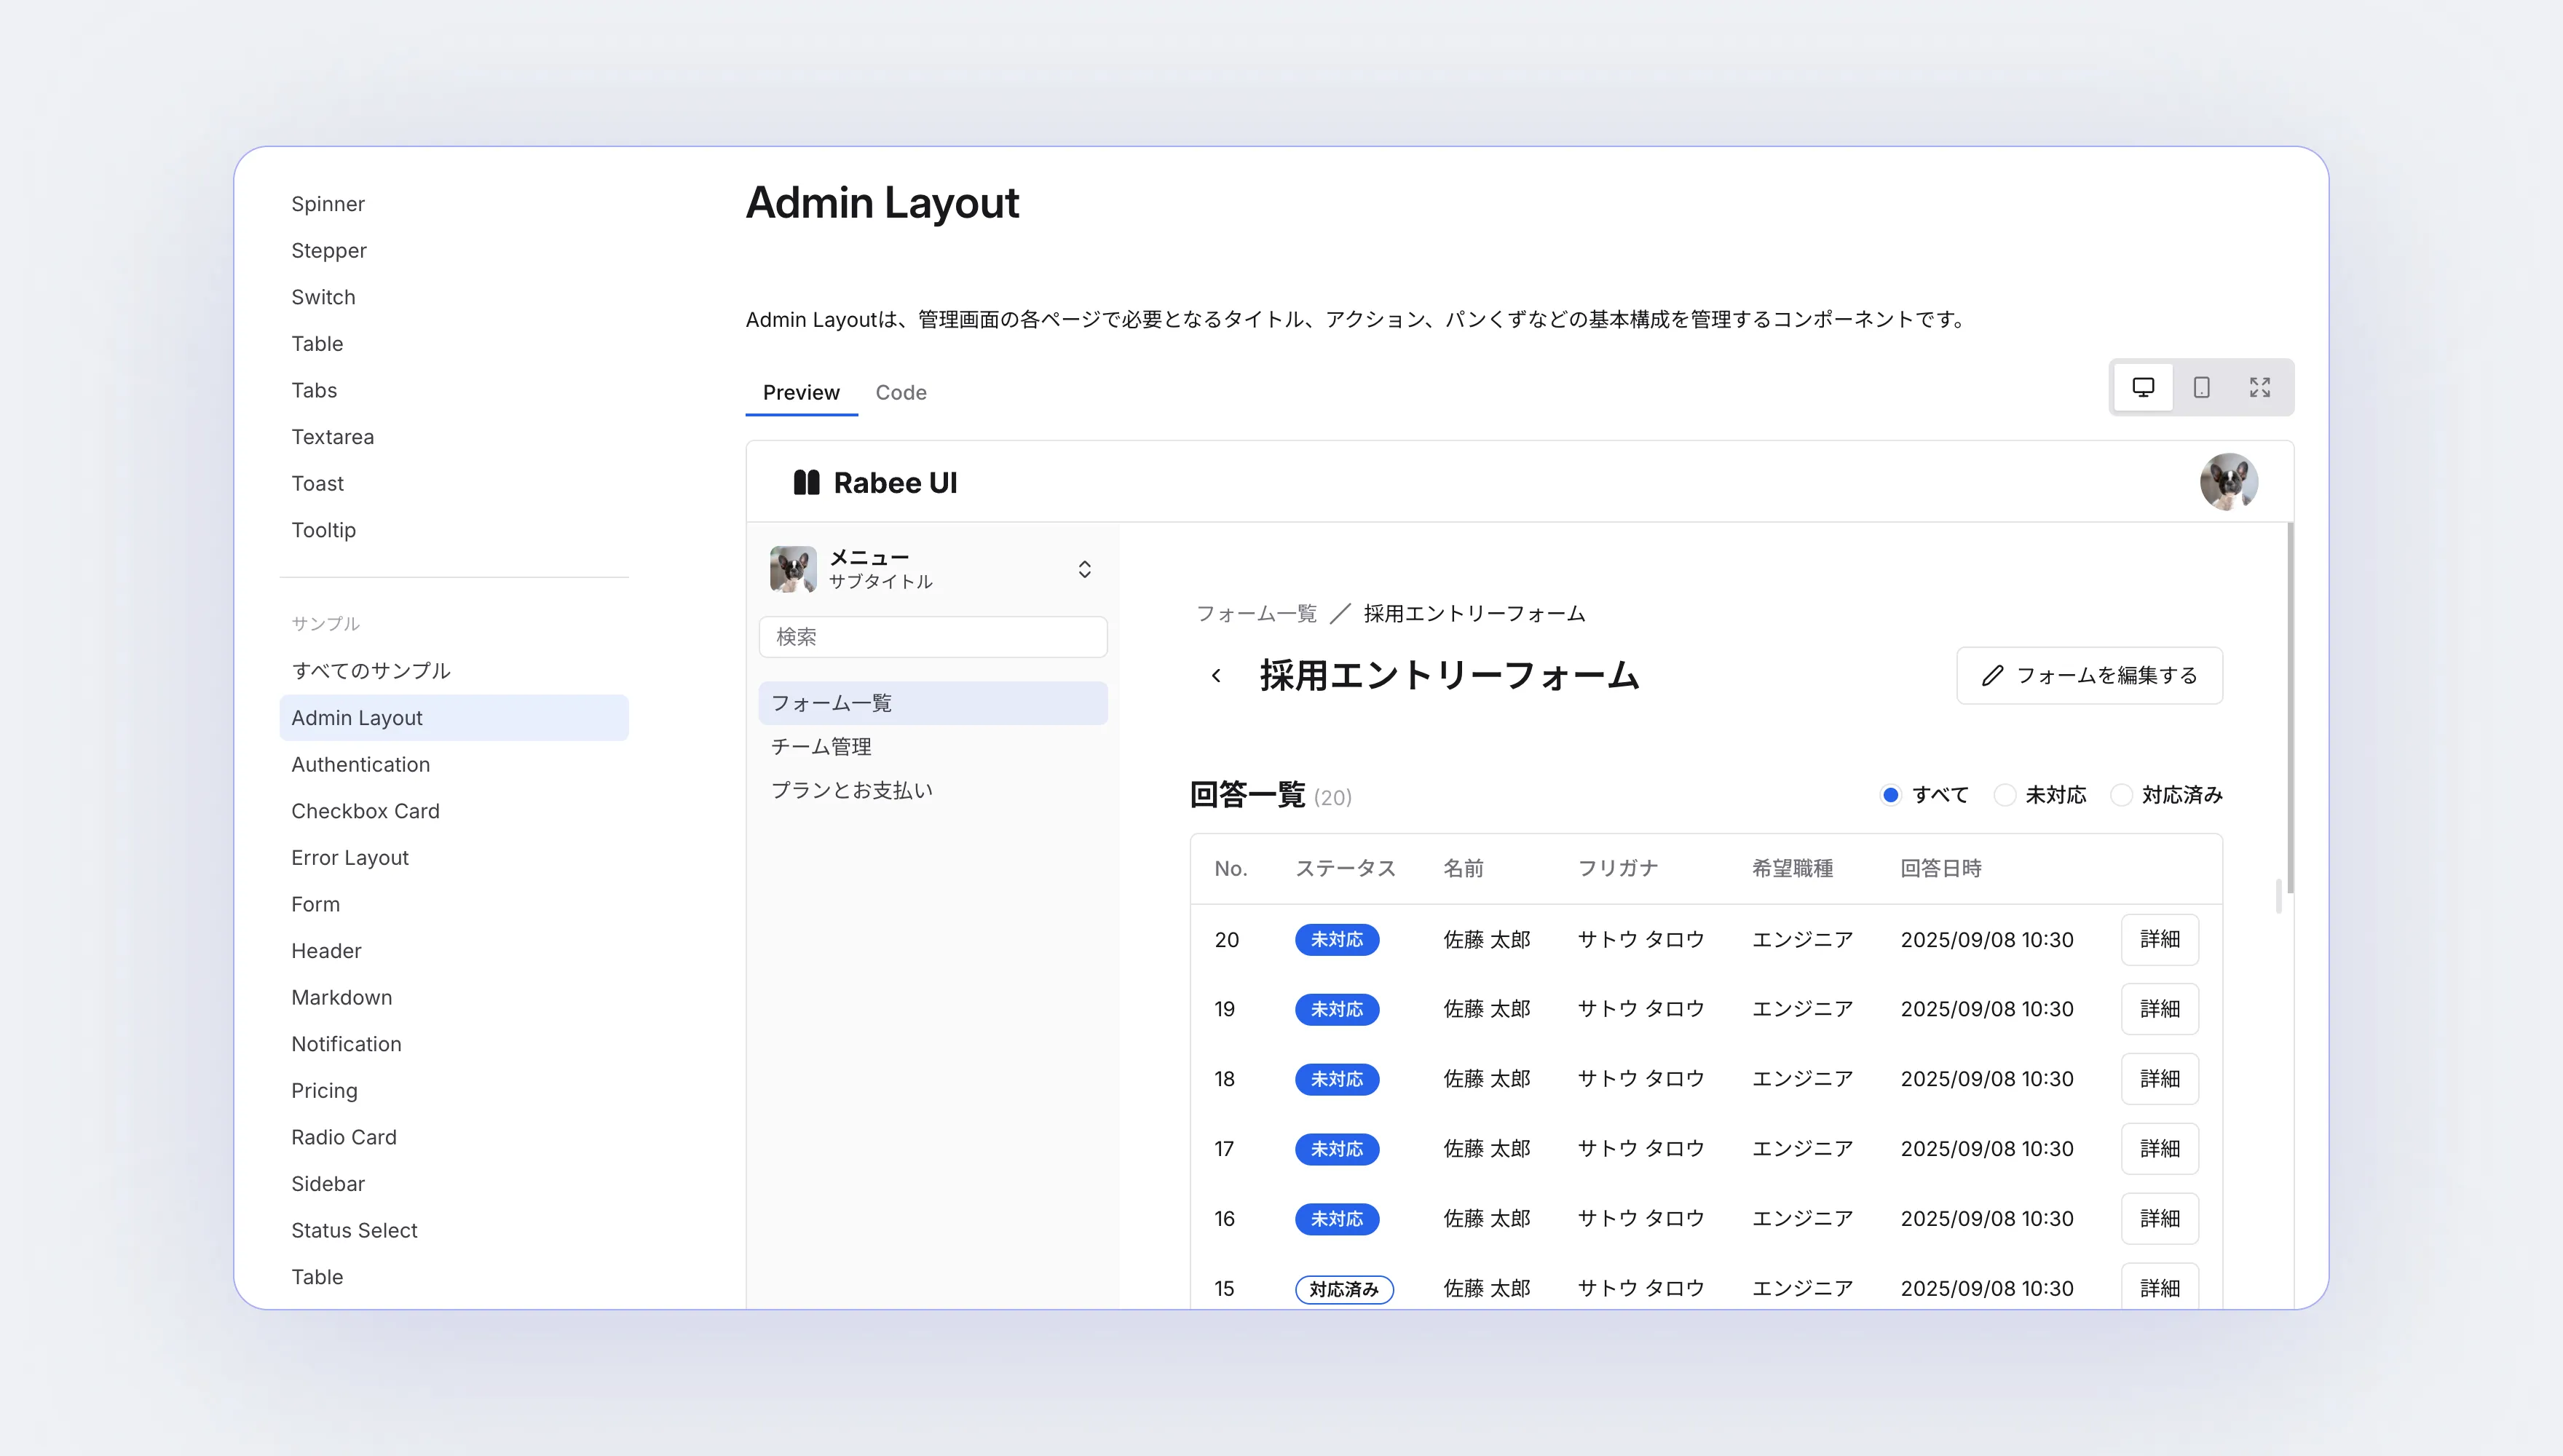Screen dimensions: 2563x1456
Task: Click 詳細 button for row 20
Action: [2160, 940]
